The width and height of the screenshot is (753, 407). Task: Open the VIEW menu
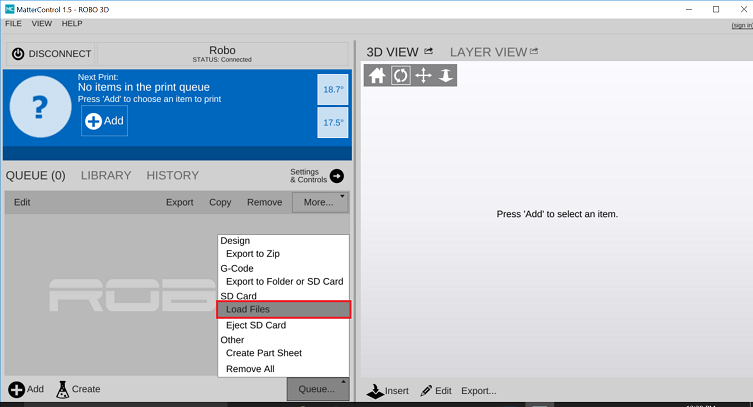pos(42,24)
